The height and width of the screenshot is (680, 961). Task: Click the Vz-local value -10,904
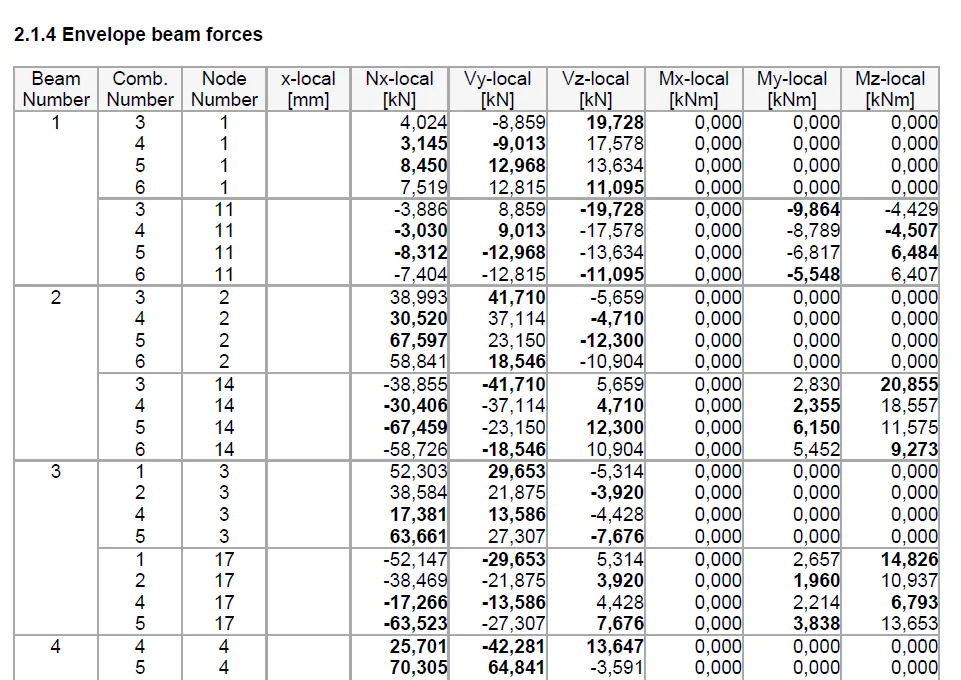pyautogui.click(x=612, y=361)
